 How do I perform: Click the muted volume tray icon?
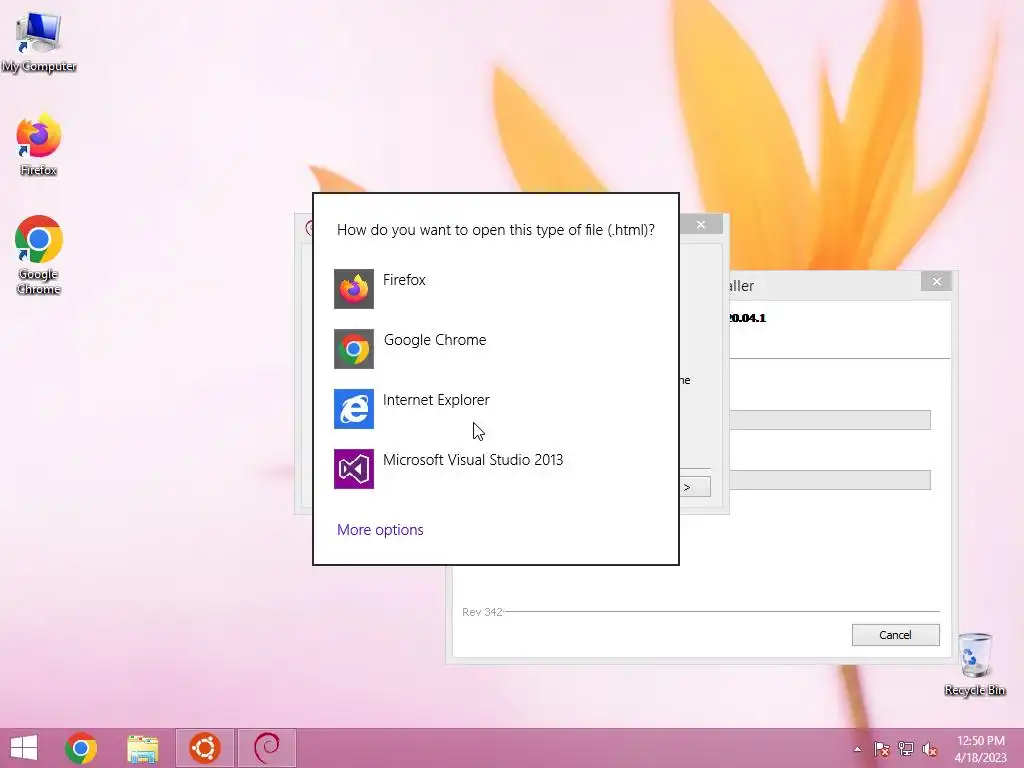pos(929,749)
